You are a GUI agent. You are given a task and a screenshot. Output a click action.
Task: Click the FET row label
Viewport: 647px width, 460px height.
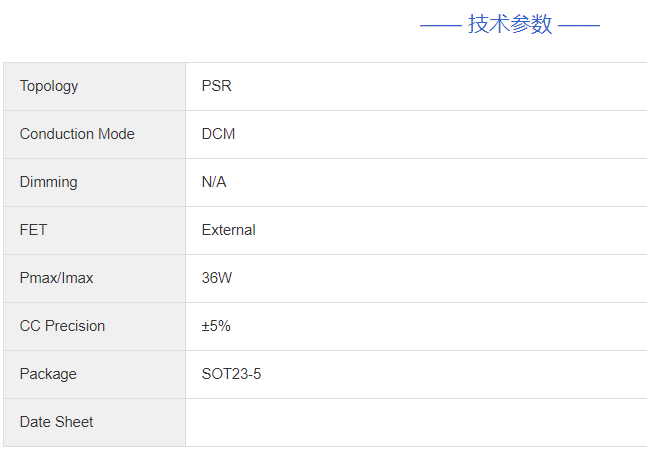33,230
